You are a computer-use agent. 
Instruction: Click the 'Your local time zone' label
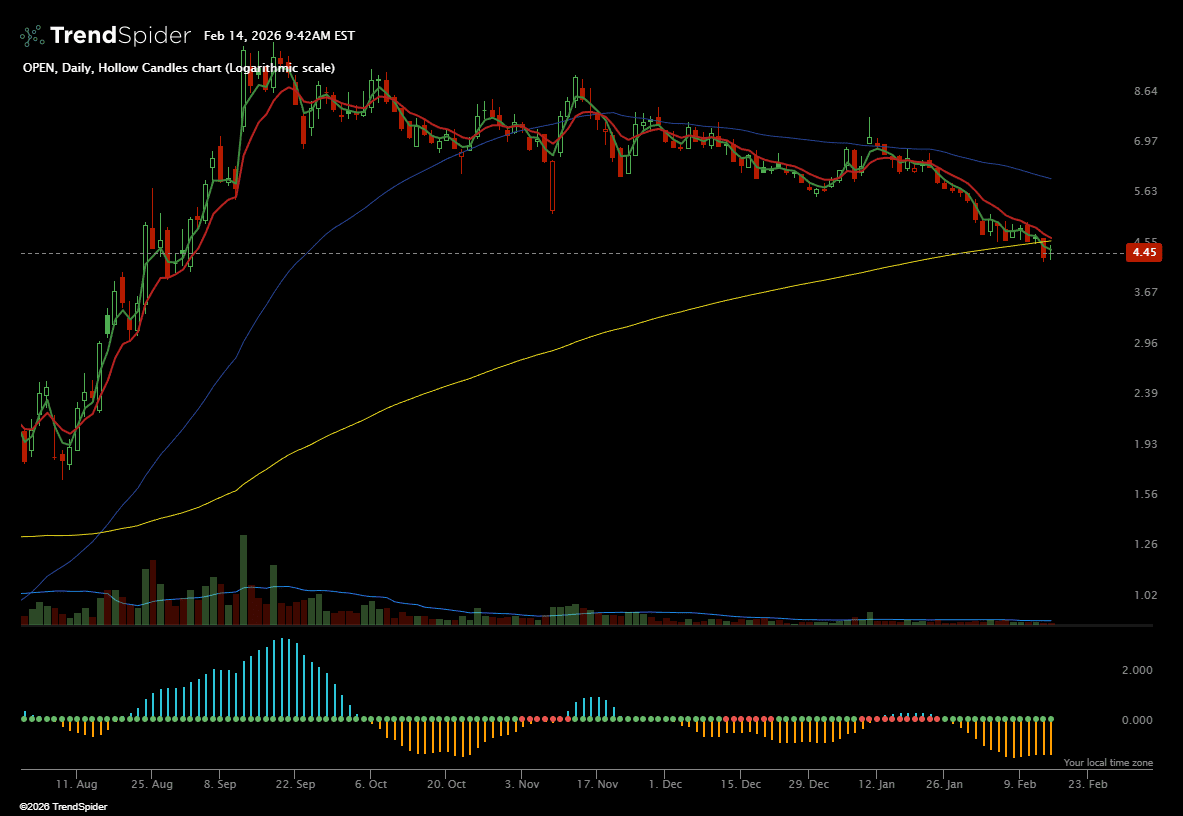[x=1108, y=763]
